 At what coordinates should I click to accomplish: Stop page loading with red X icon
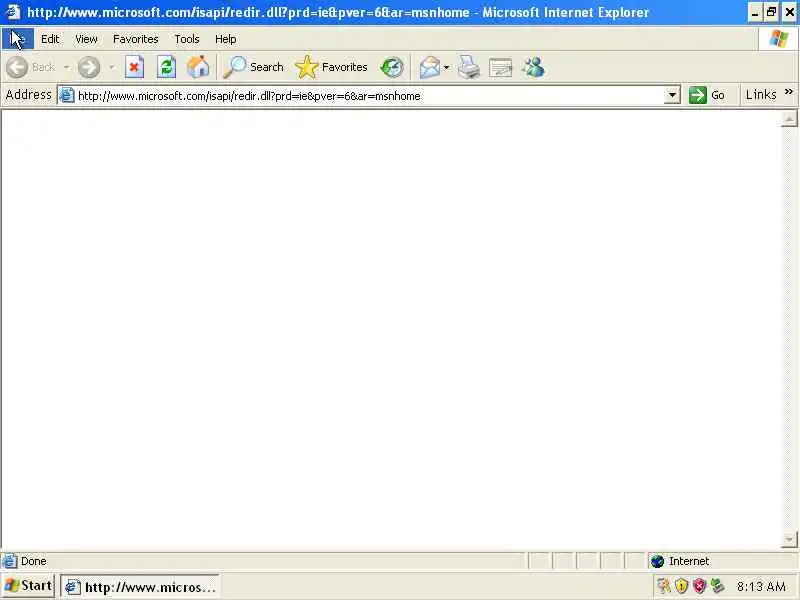[134, 67]
